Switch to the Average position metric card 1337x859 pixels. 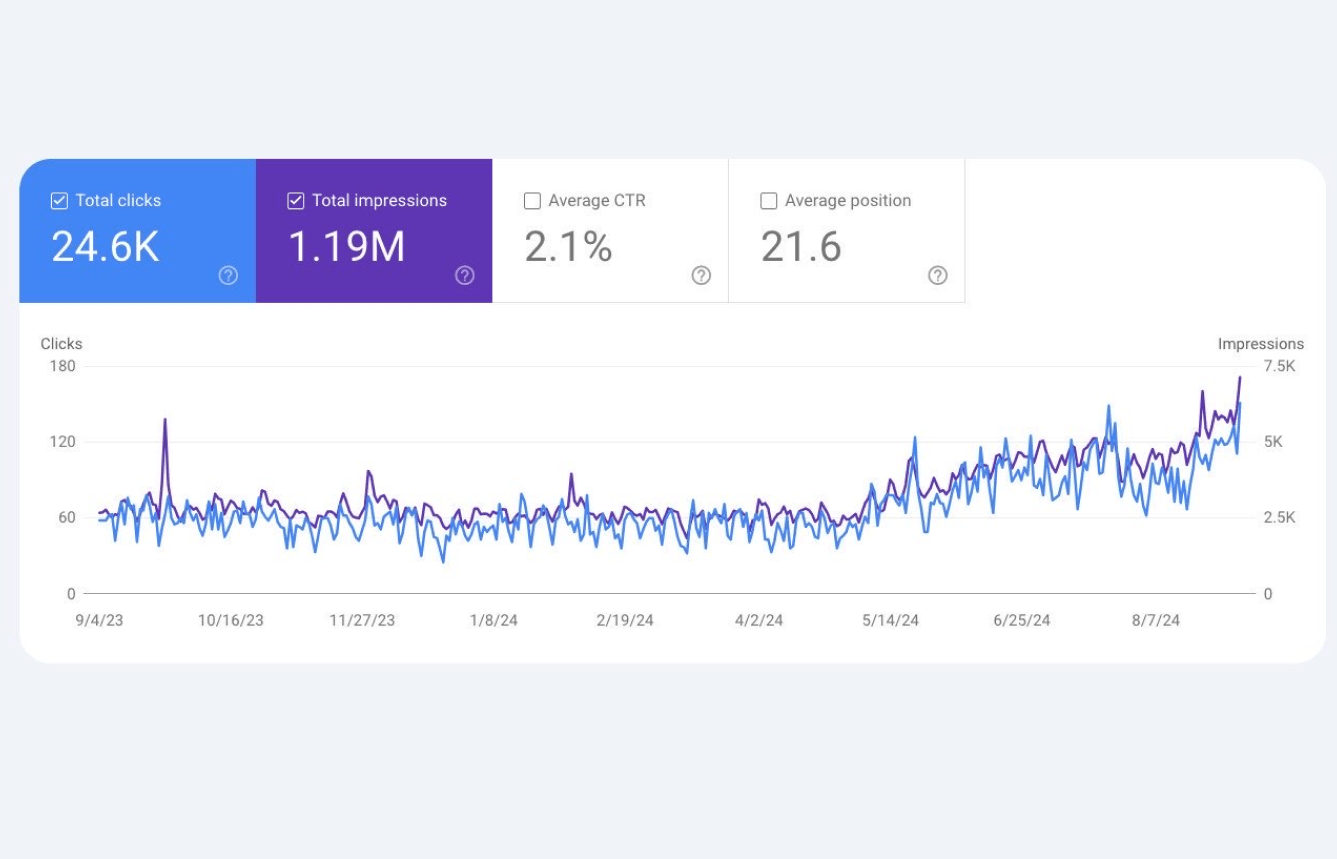click(x=846, y=230)
